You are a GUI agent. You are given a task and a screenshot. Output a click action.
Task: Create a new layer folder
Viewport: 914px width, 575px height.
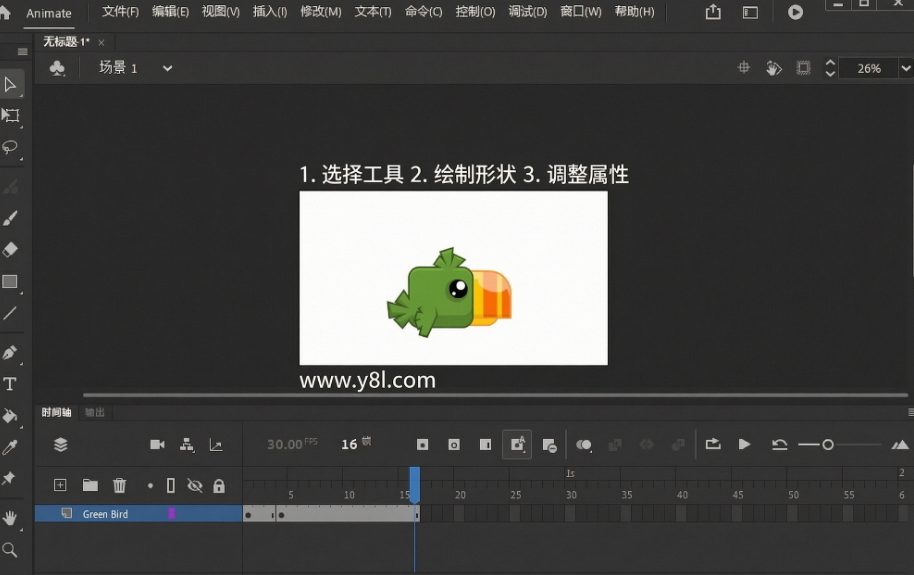(90, 485)
